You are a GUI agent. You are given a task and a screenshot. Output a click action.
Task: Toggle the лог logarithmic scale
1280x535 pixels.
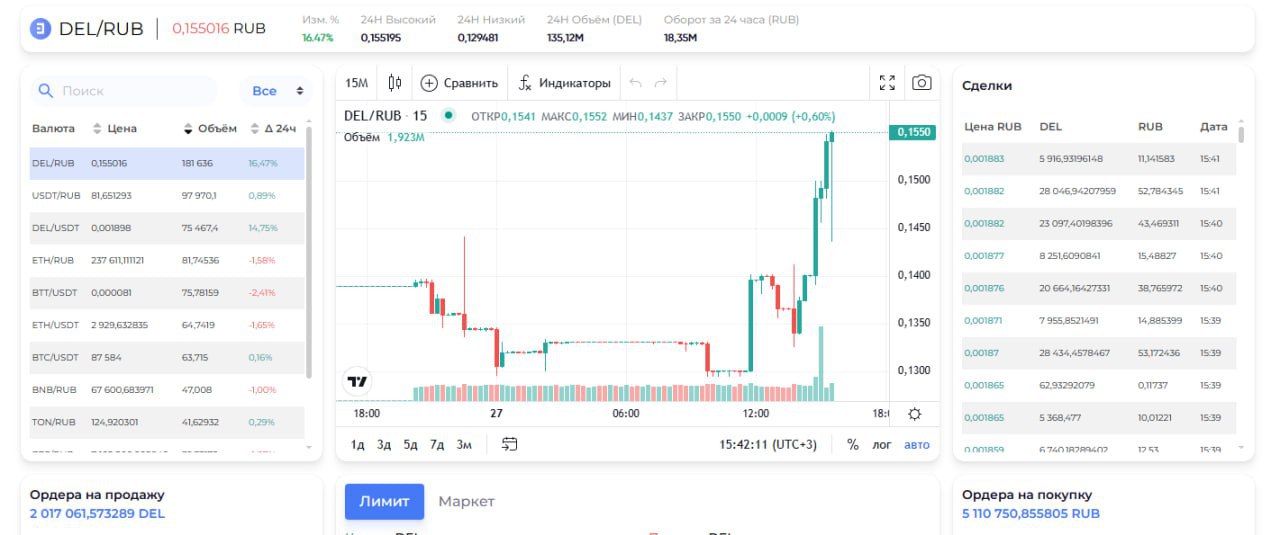882,444
